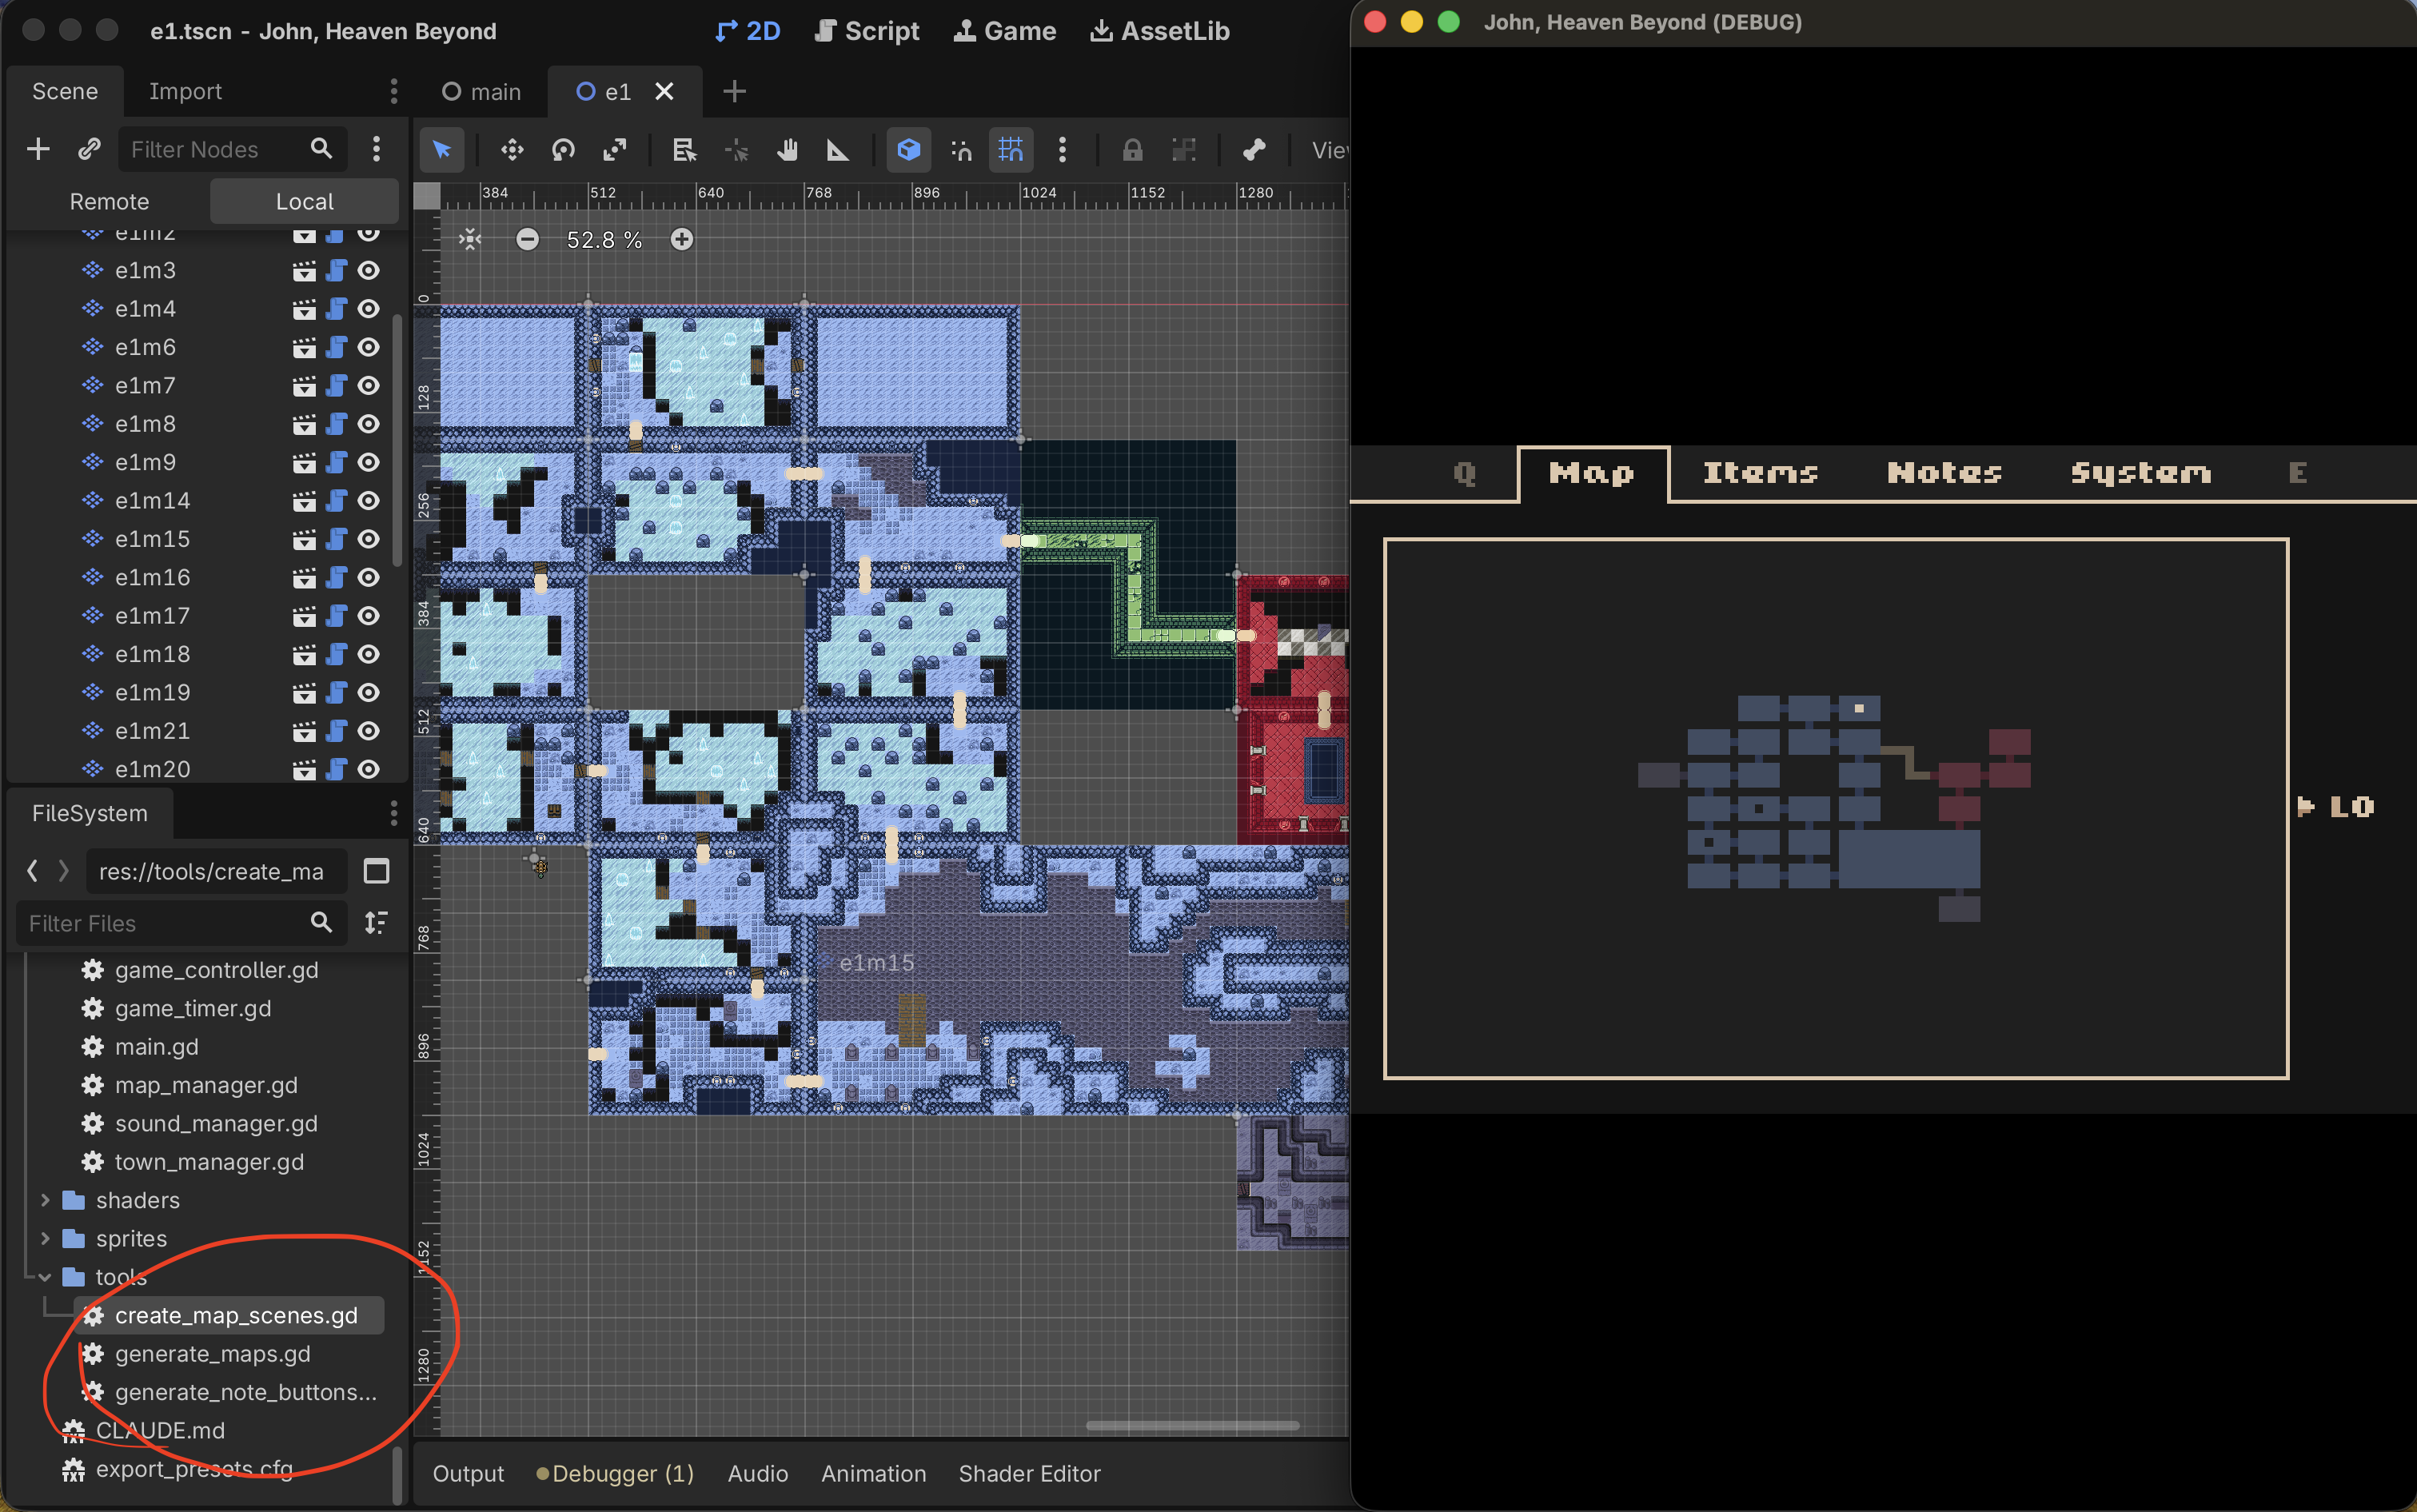Hide the e1m14 node

(x=368, y=501)
